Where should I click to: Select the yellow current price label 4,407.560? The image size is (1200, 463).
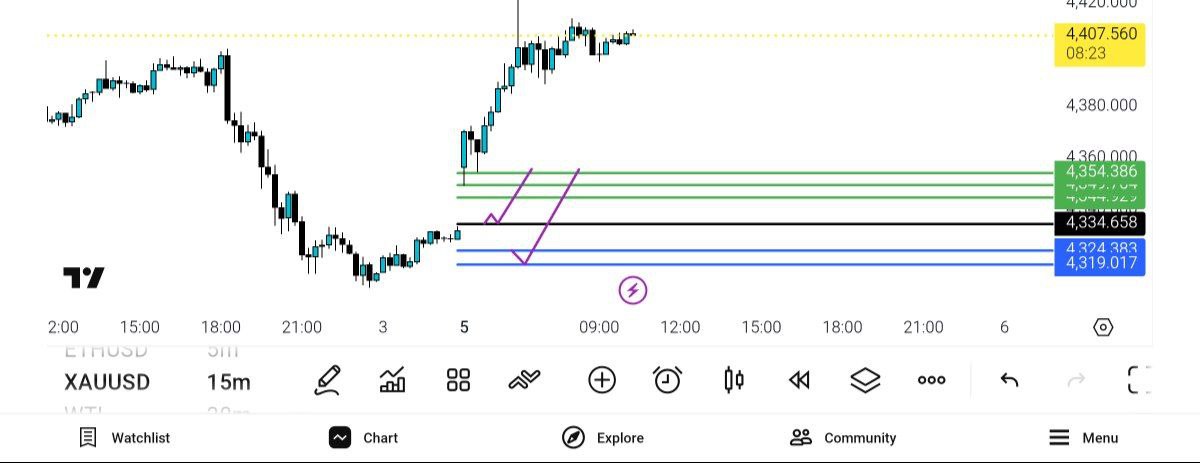tap(1099, 43)
